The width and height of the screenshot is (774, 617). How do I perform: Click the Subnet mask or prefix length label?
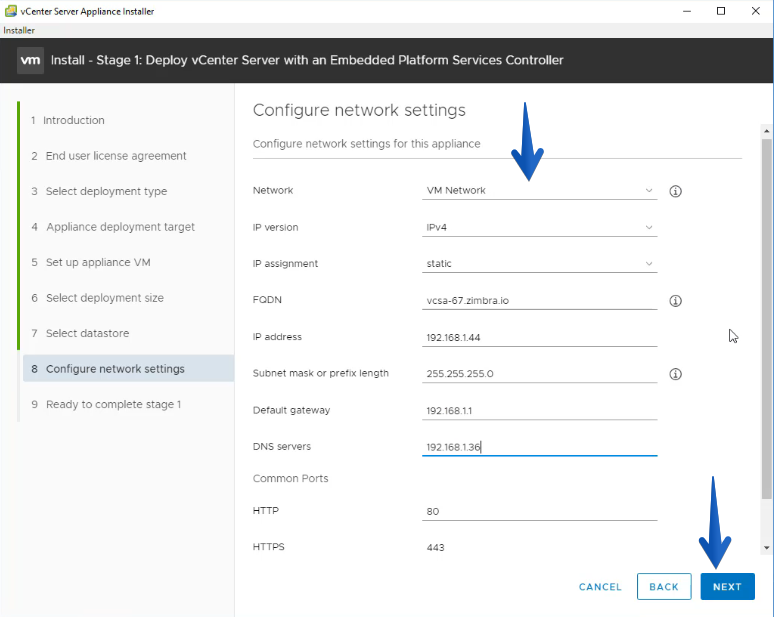320,374
